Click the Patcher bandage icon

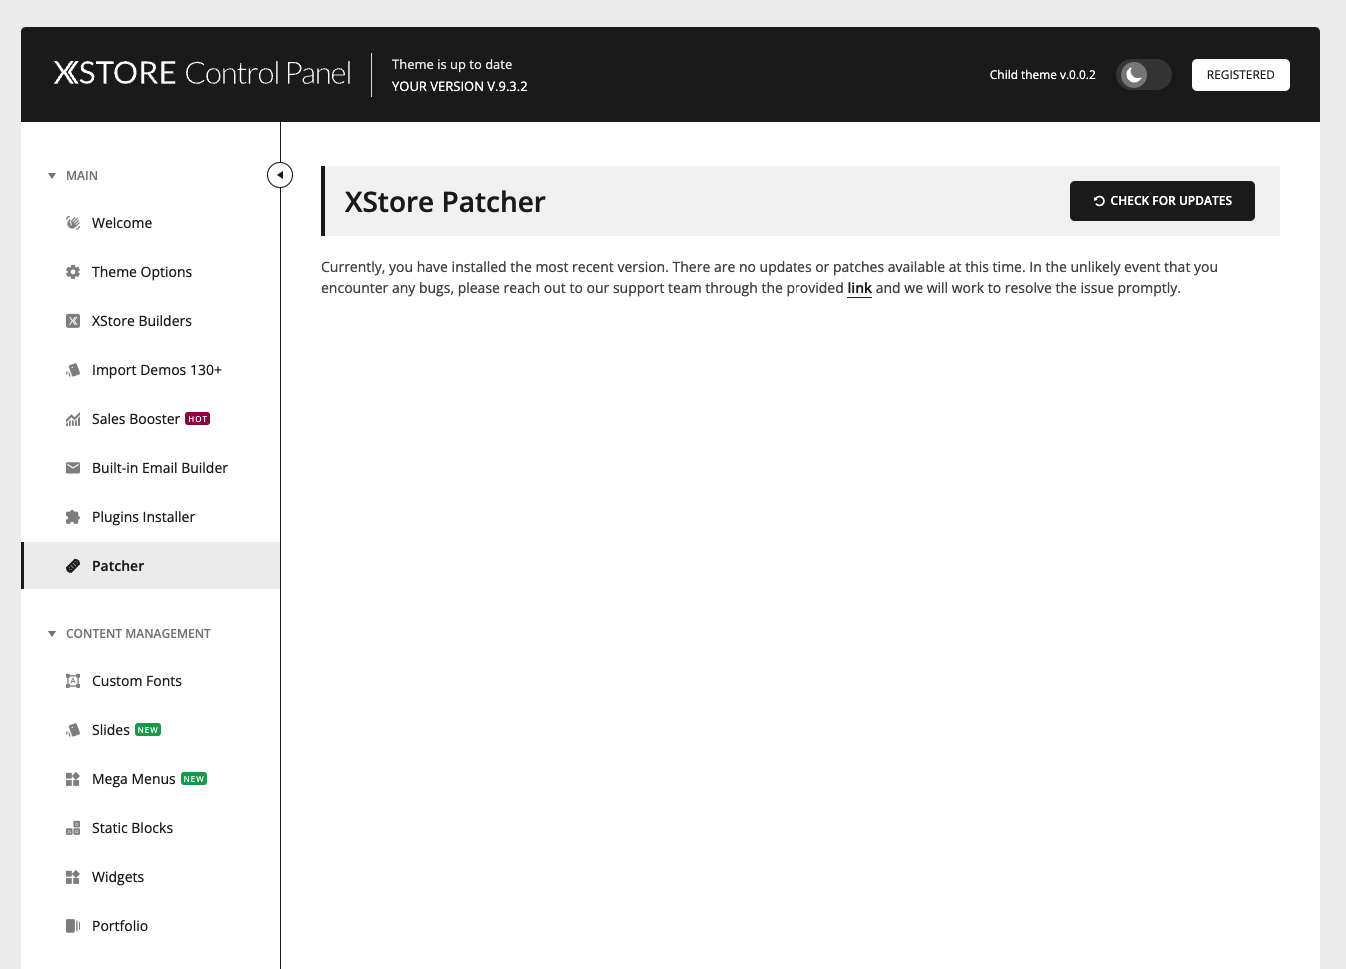pyautogui.click(x=73, y=566)
